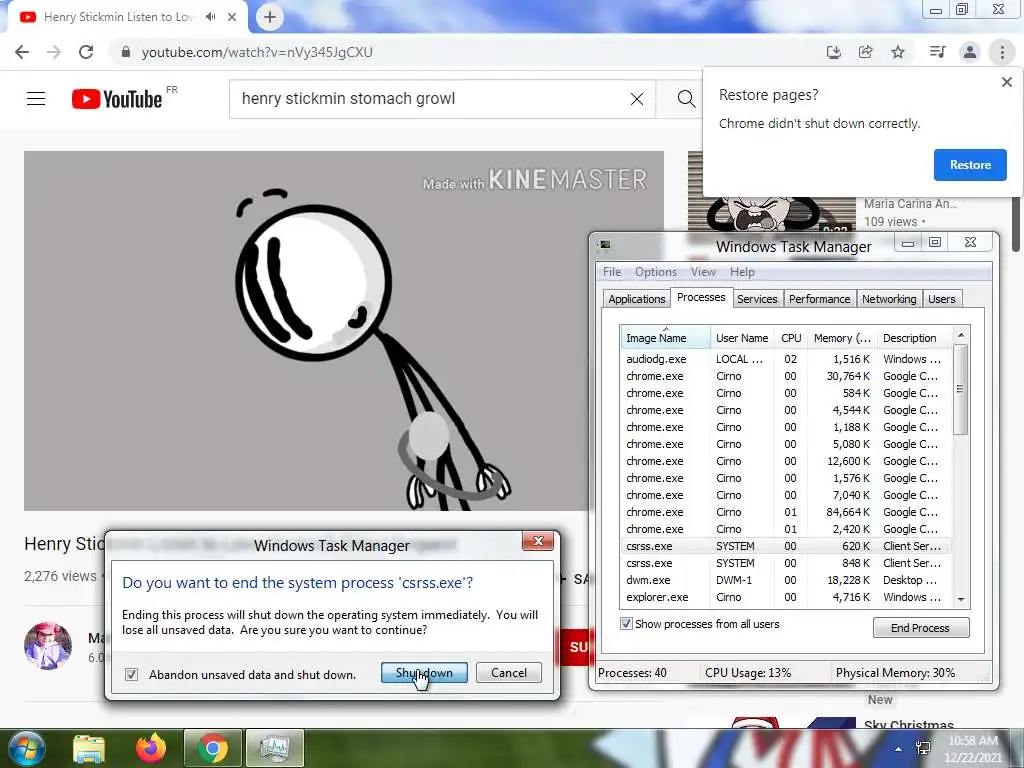1024x768 pixels.
Task: Open the File menu in Task Manager
Action: 612,272
